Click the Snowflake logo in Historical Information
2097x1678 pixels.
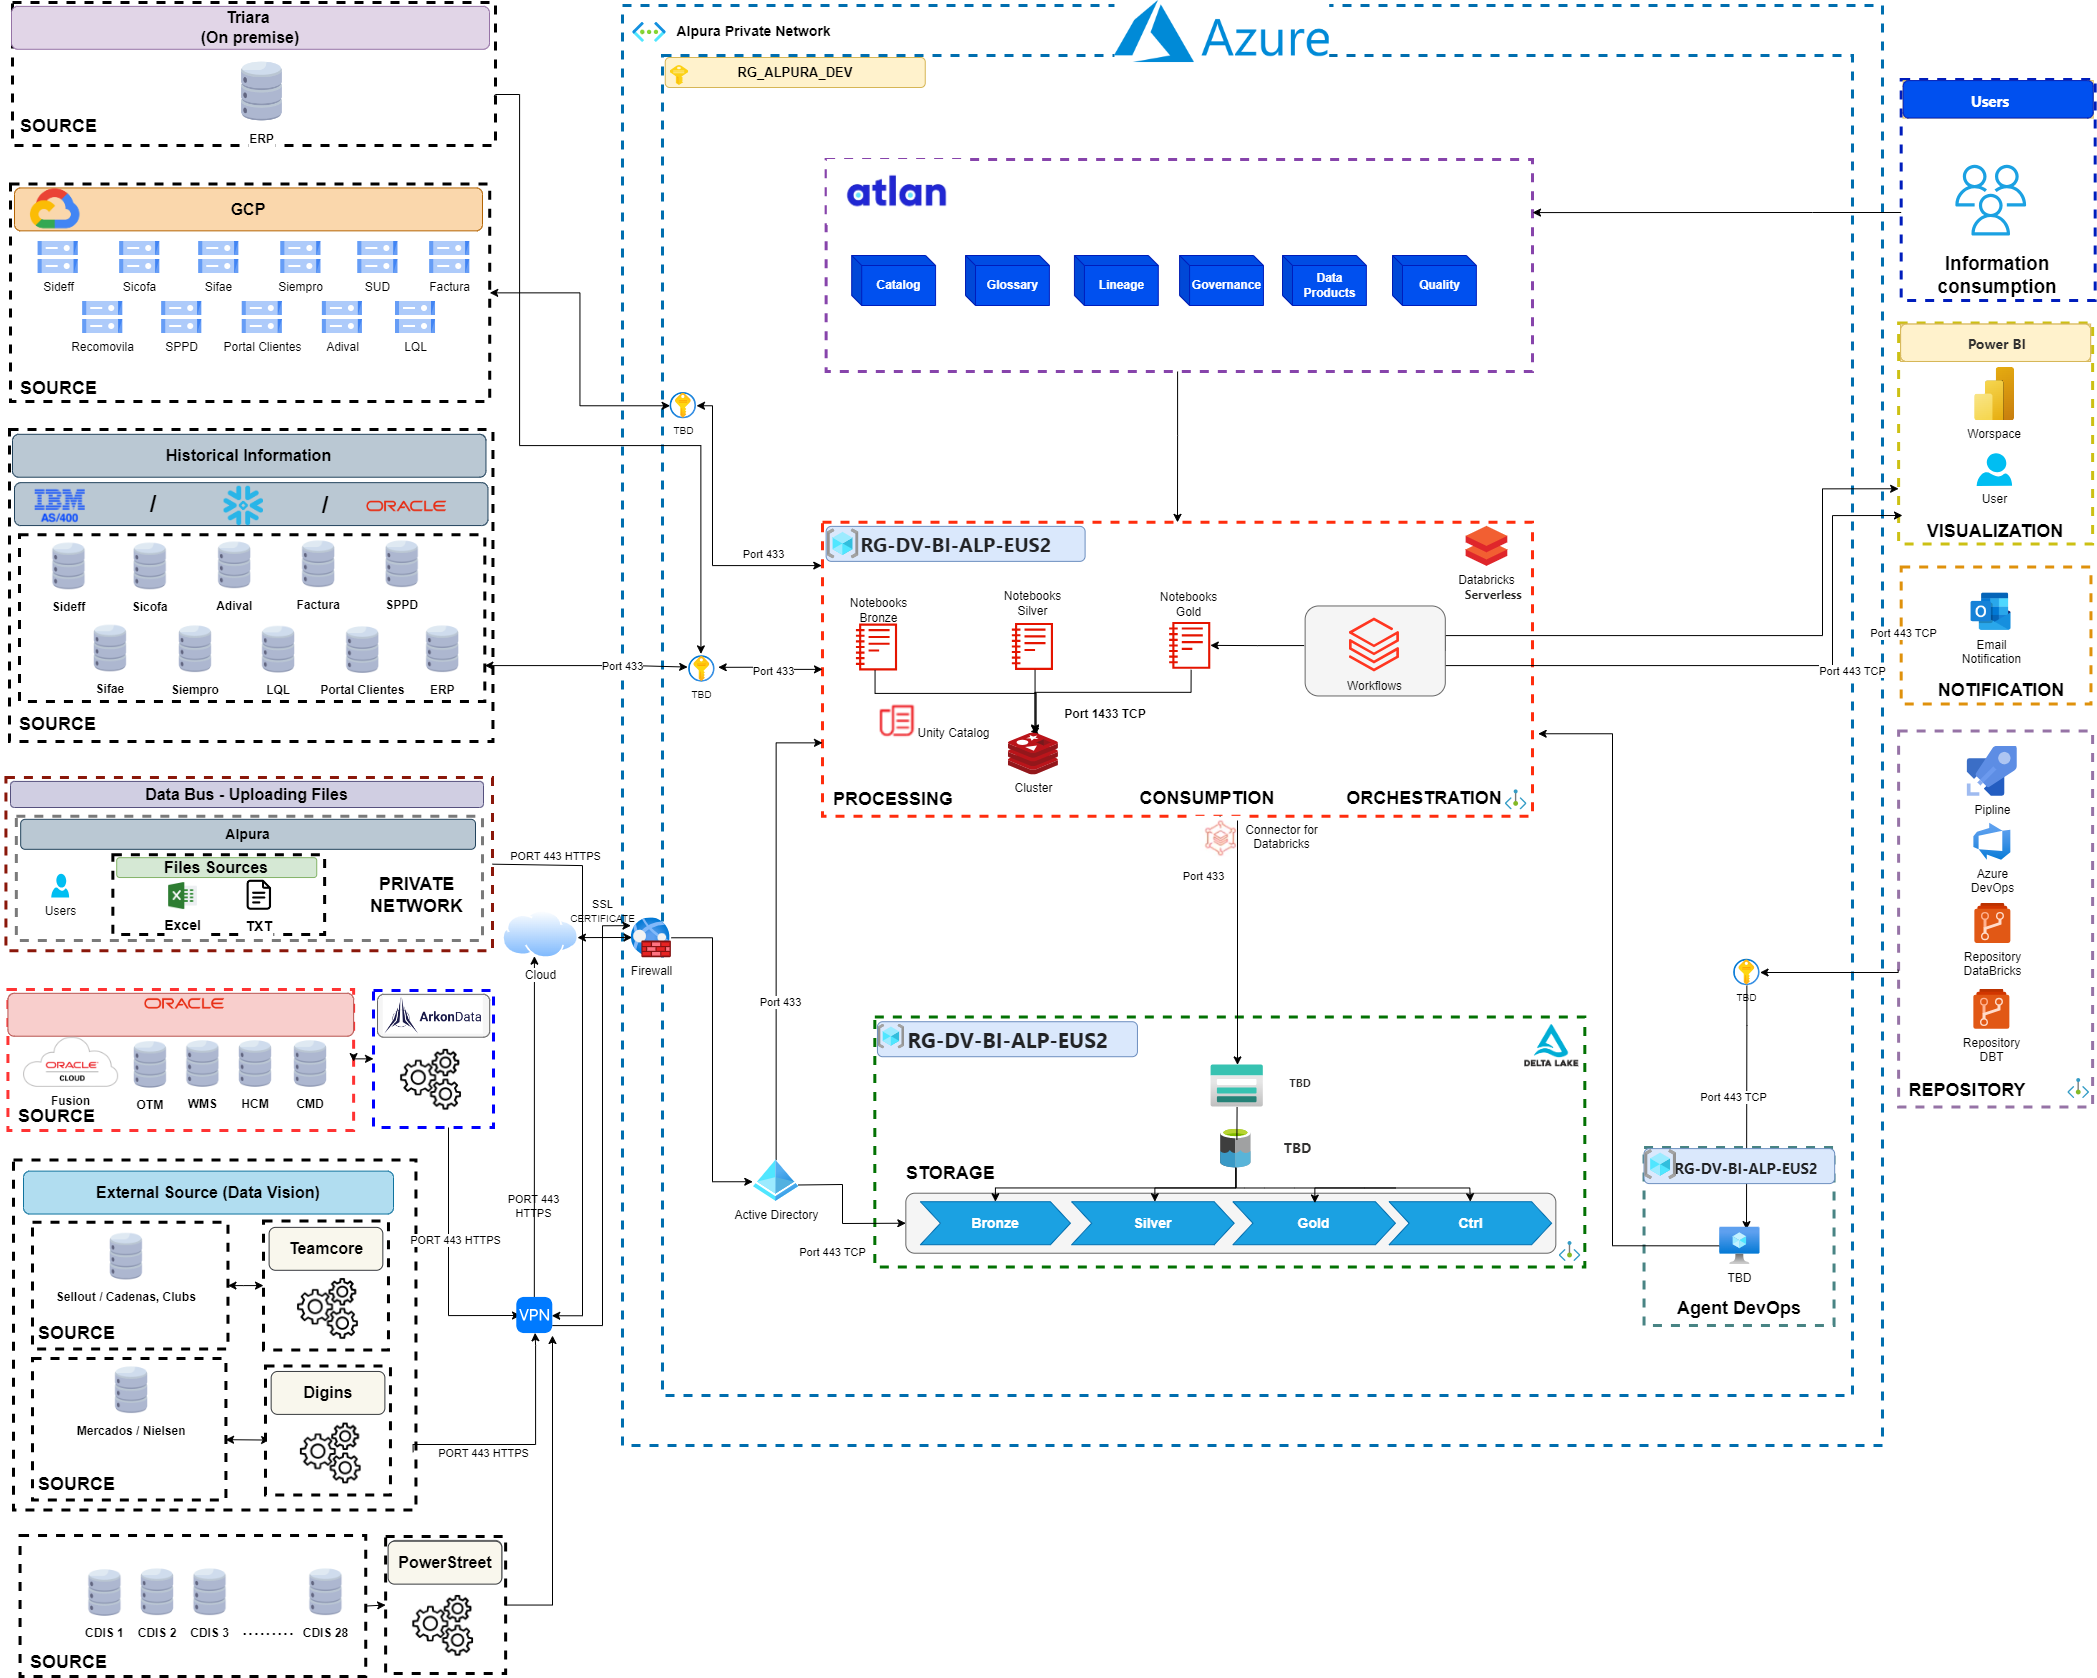(243, 505)
